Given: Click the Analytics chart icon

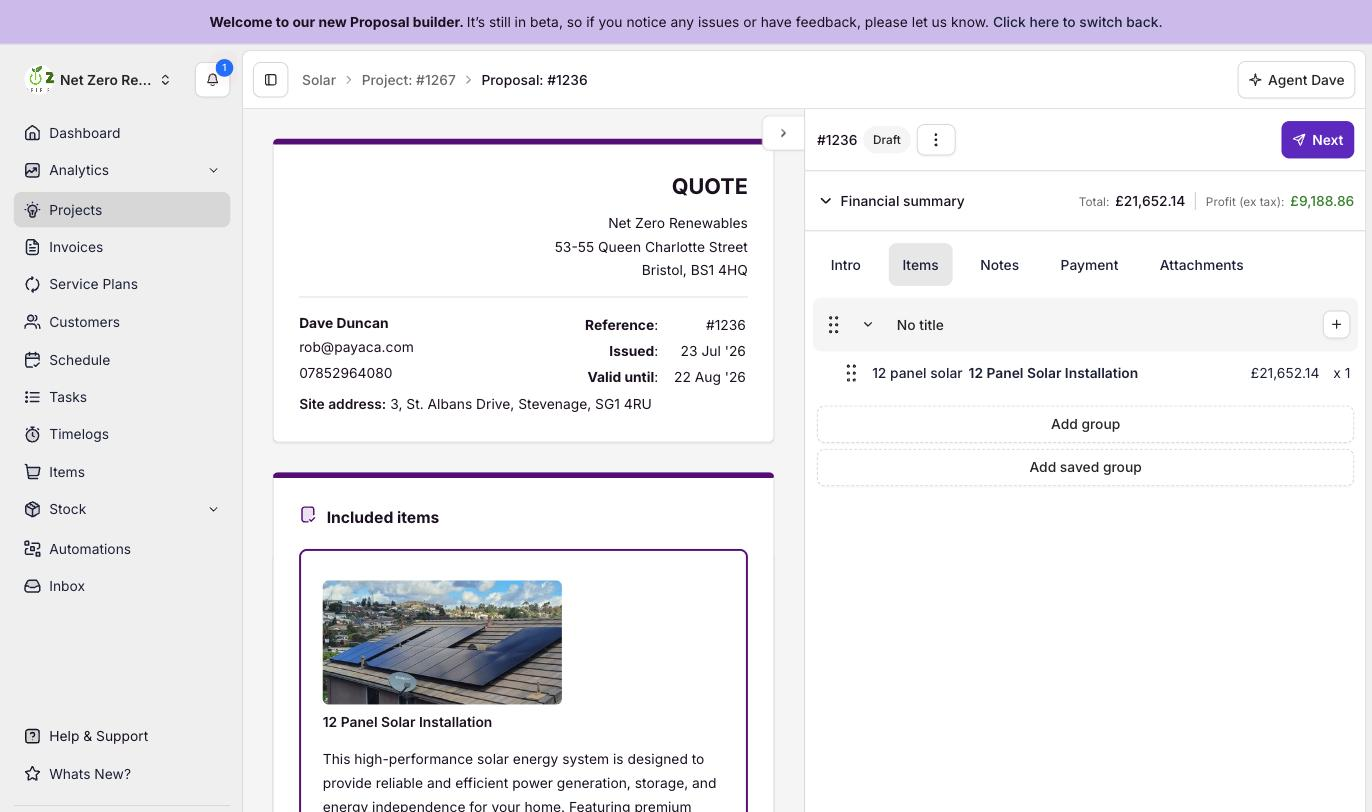Looking at the screenshot, I should [x=33, y=170].
